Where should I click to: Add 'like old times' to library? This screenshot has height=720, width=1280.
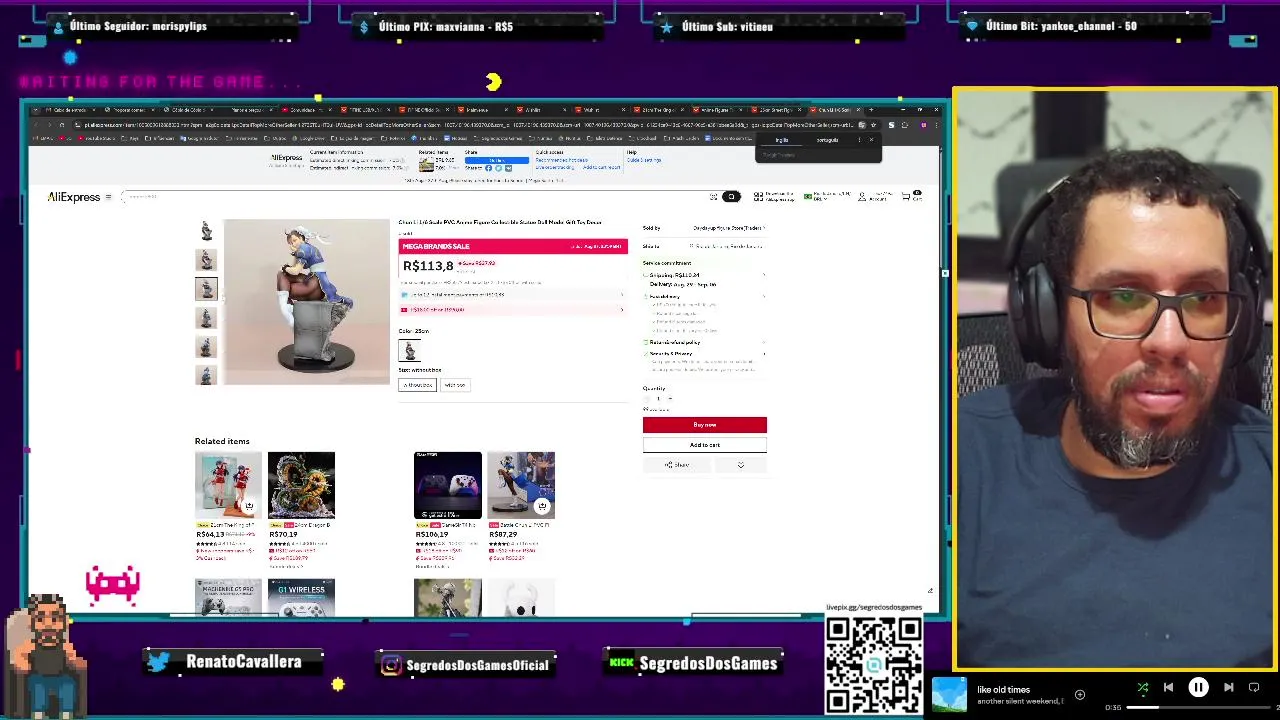click(1080, 694)
